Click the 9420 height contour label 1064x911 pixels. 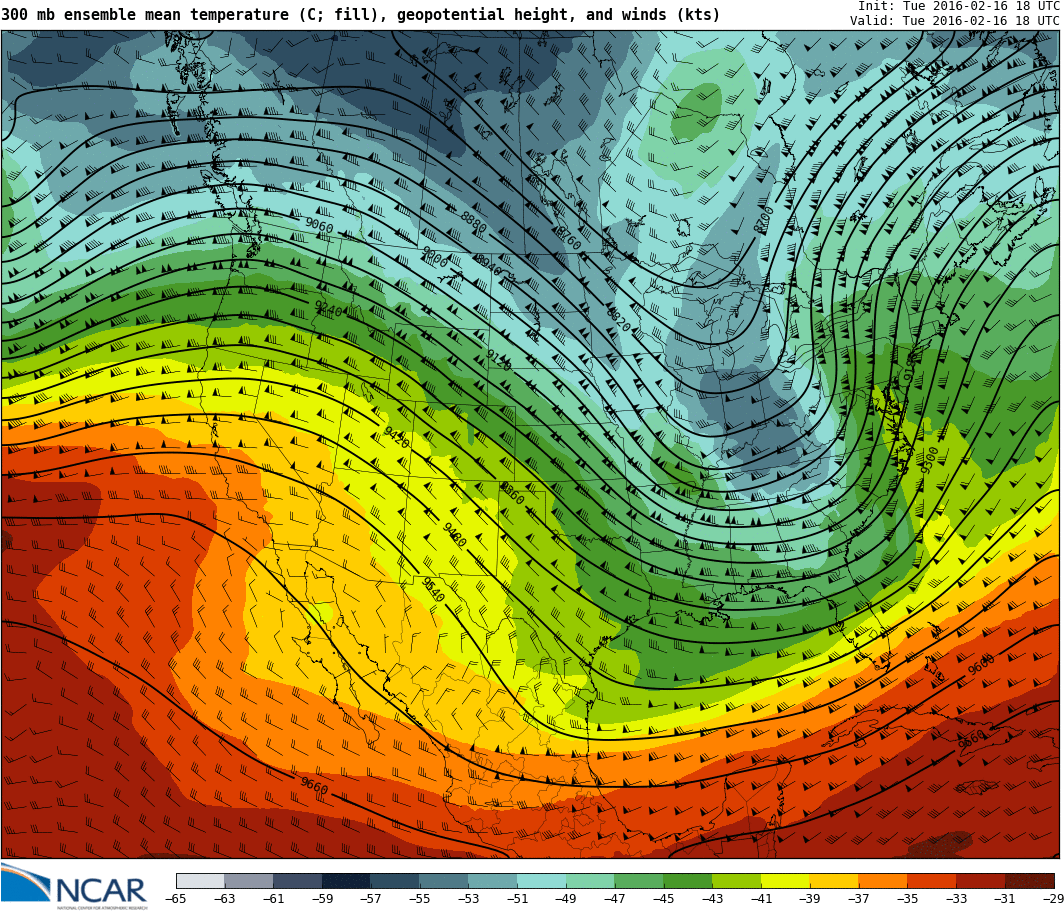coord(396,438)
